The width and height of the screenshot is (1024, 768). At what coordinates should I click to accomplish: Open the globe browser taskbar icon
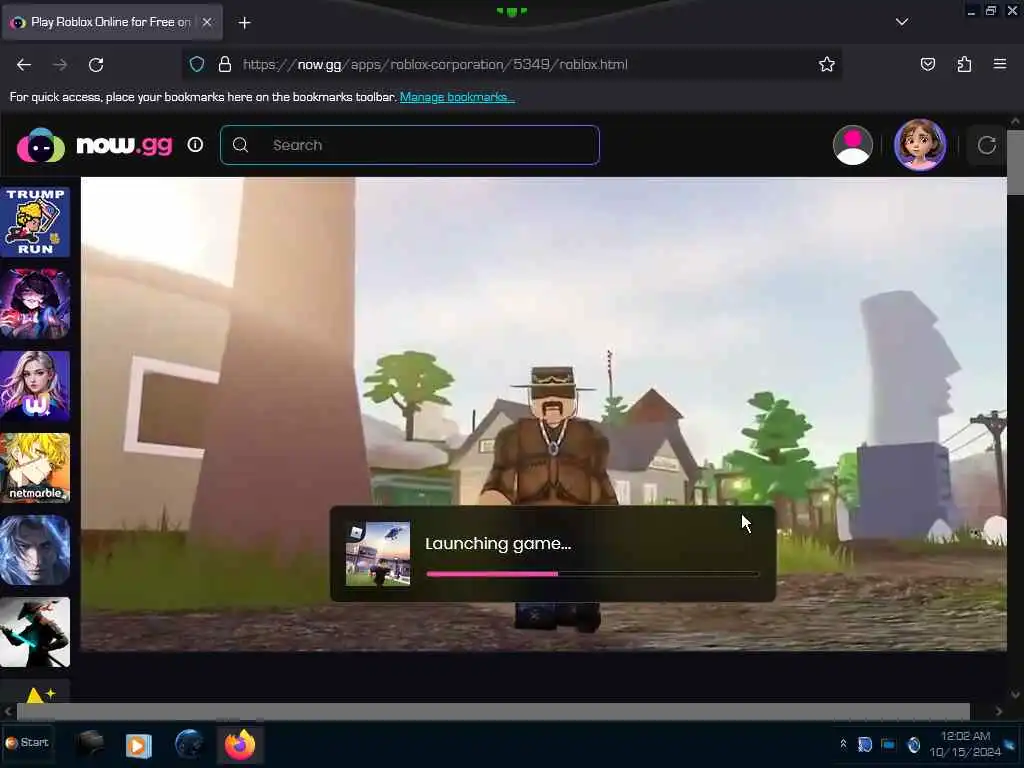point(189,744)
